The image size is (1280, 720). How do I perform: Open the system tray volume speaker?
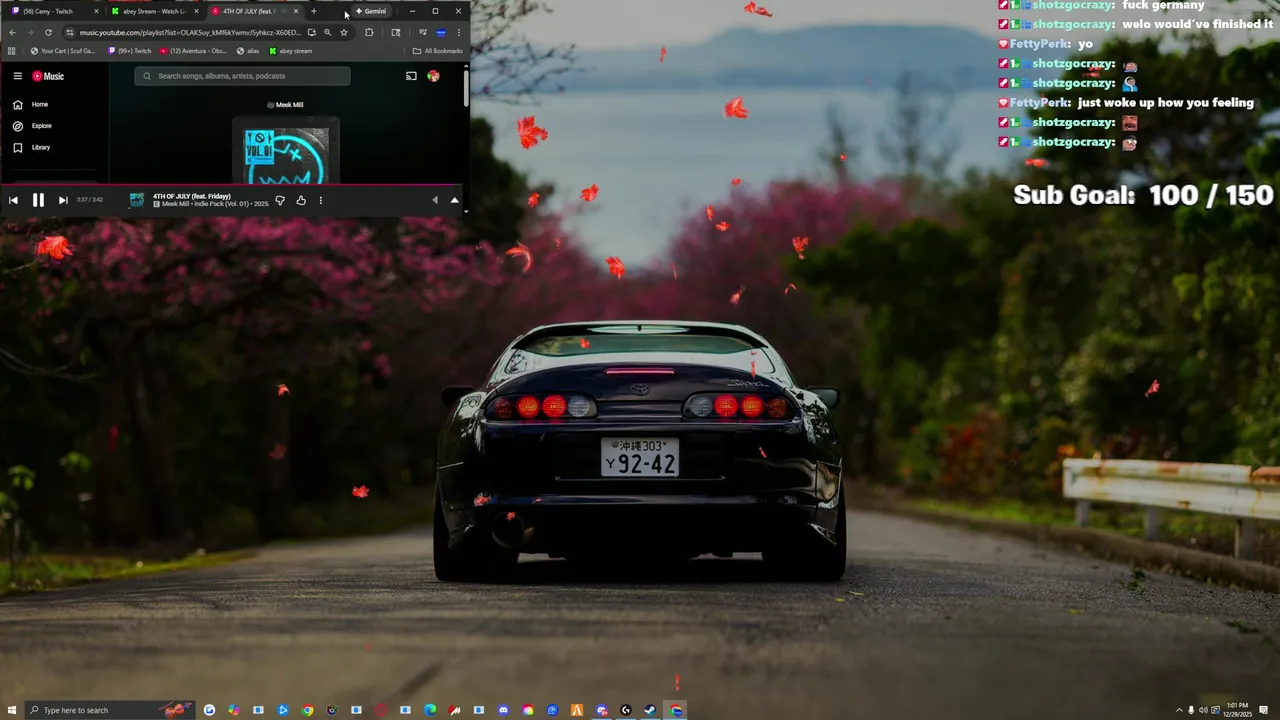pos(1203,710)
